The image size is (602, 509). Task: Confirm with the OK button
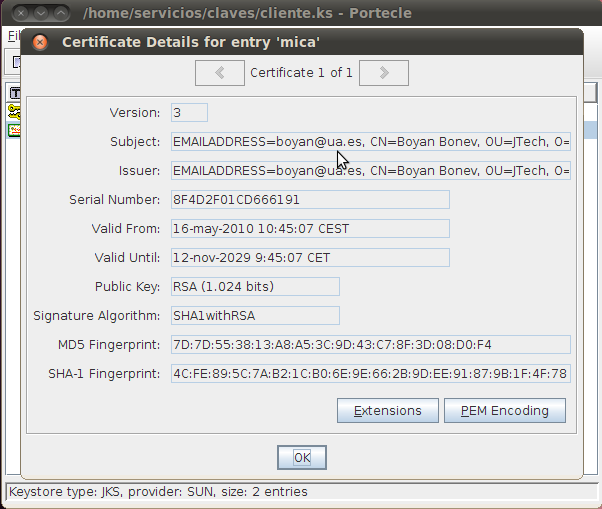302,458
